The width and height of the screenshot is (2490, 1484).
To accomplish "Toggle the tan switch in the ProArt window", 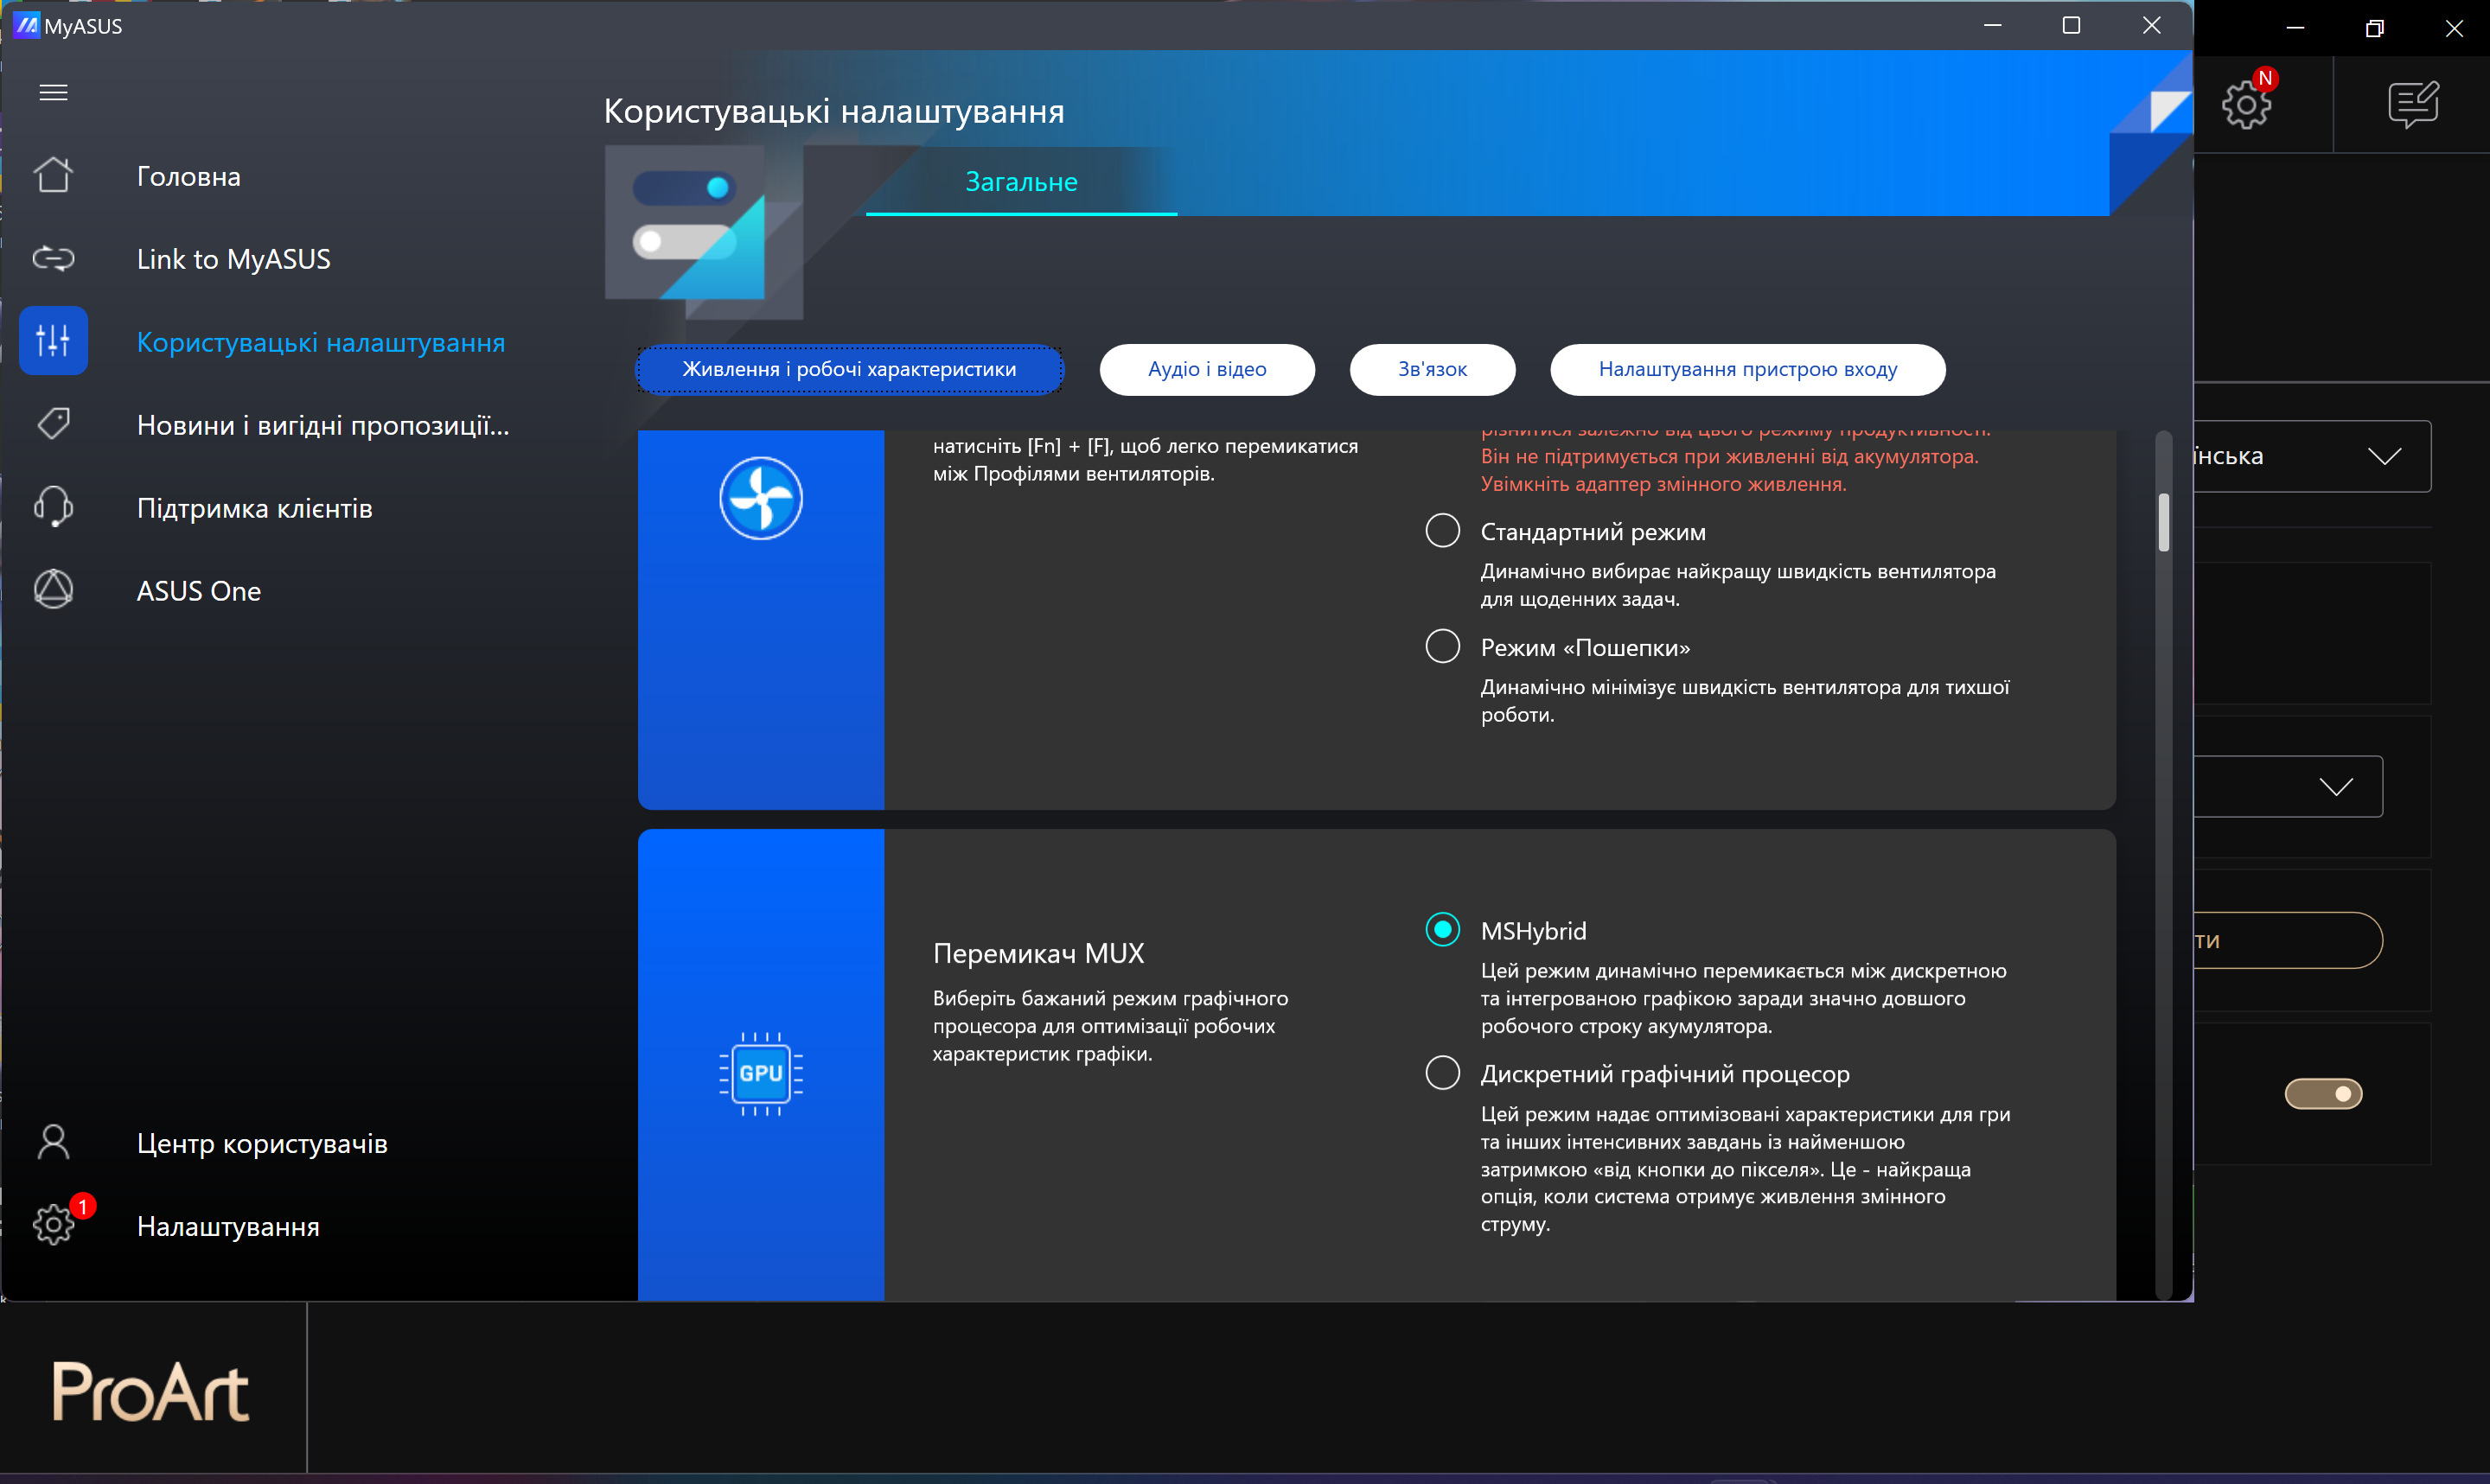I will (2323, 1094).
